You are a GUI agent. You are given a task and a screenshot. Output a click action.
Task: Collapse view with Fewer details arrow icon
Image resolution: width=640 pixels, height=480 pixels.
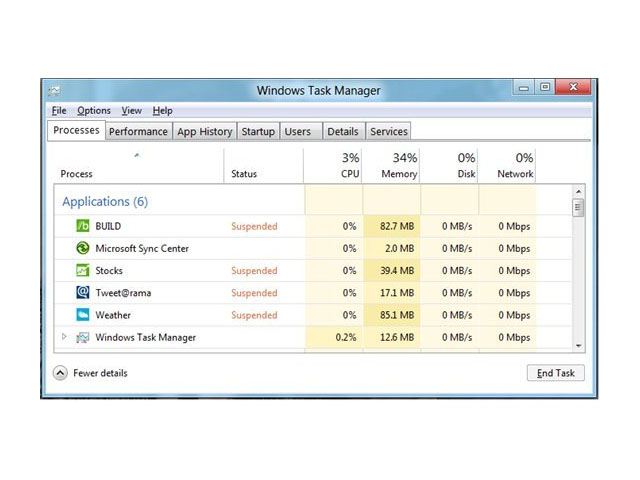click(60, 373)
